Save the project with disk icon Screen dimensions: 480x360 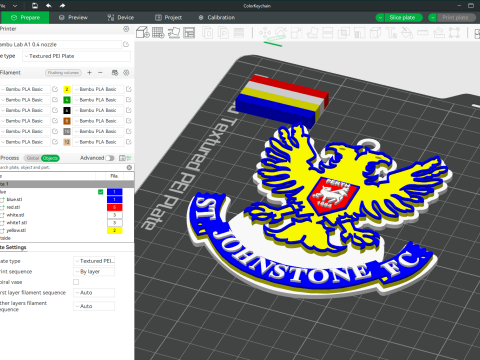[x=35, y=5]
